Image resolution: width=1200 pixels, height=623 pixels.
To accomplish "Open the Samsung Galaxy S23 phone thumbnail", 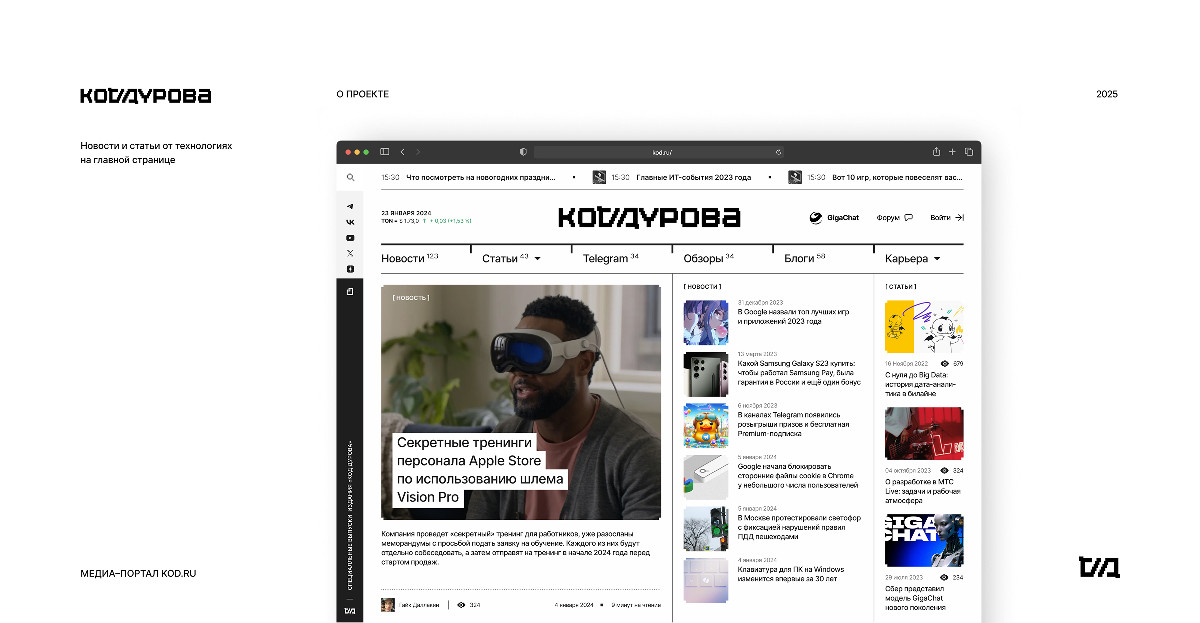I will click(x=706, y=374).
